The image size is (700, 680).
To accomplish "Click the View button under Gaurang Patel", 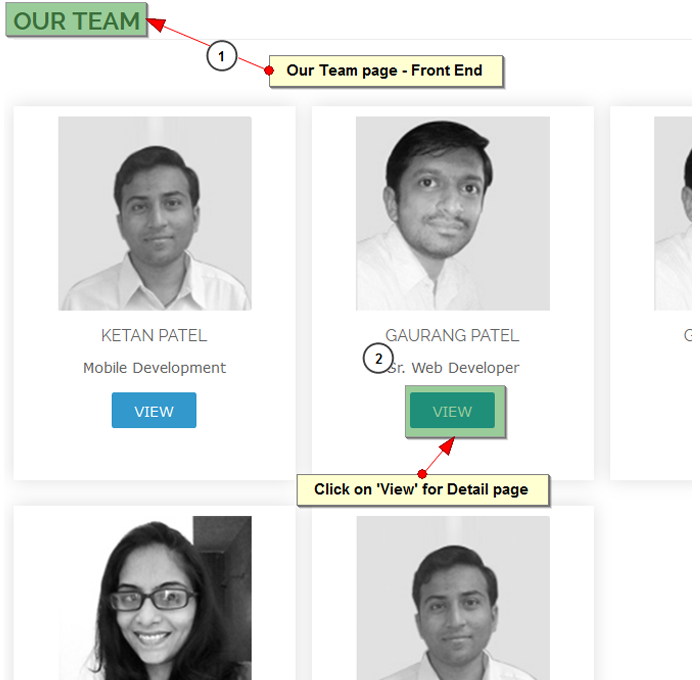I will click(452, 410).
